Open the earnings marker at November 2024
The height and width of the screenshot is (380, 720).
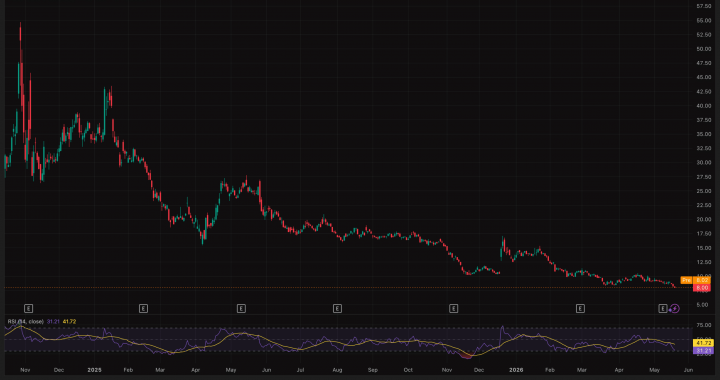point(29,309)
